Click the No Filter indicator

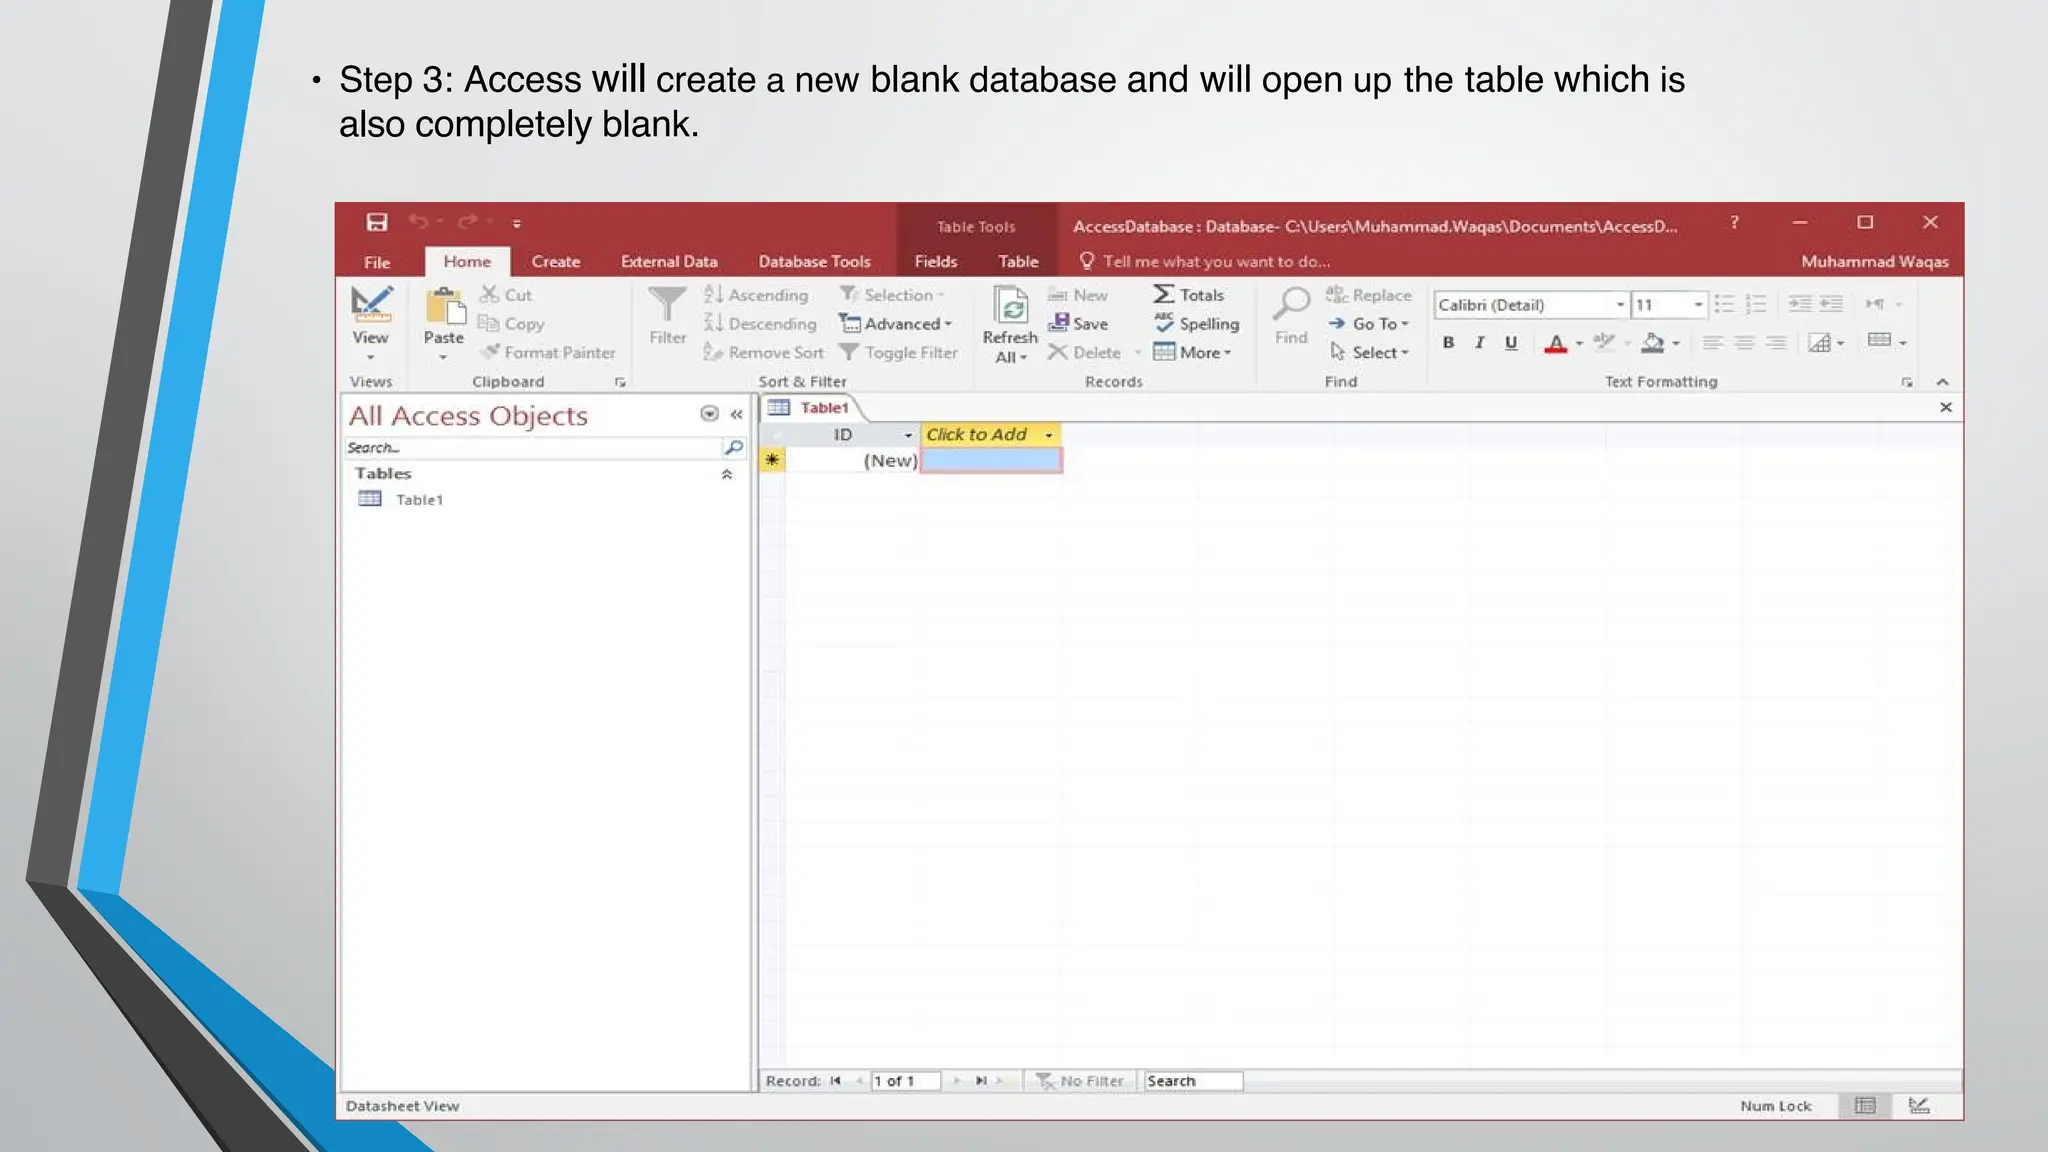tap(1080, 1081)
